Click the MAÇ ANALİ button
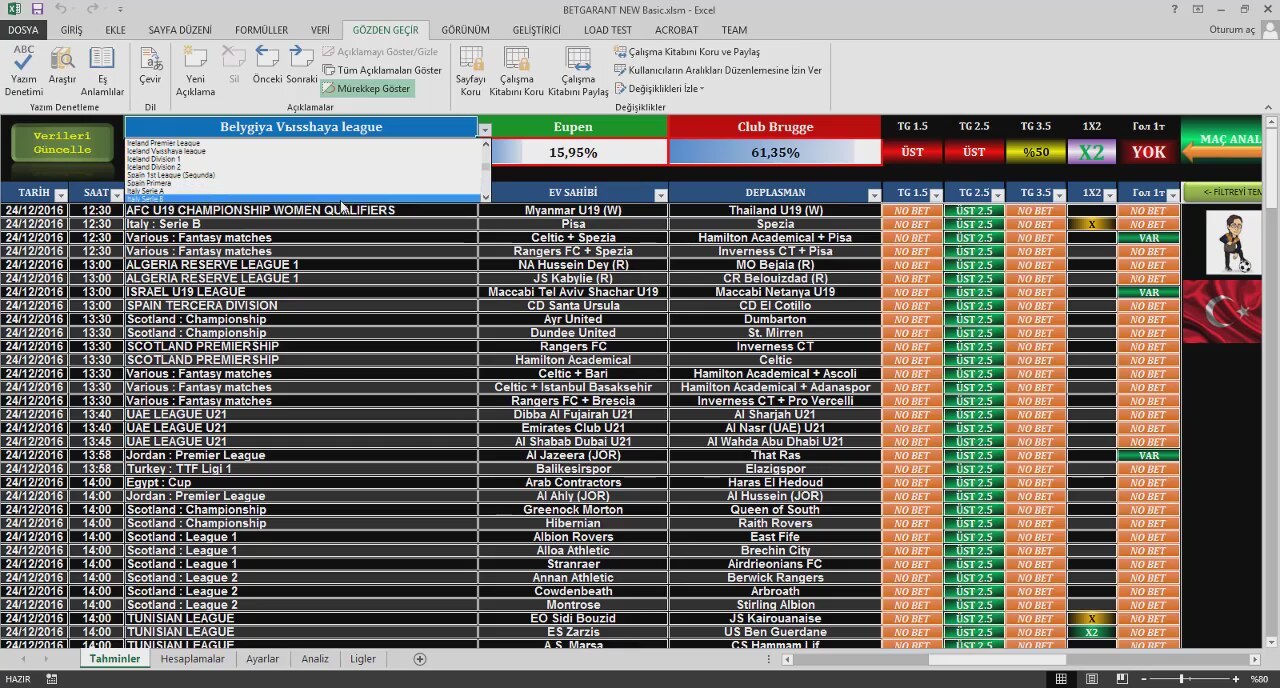 point(1223,140)
